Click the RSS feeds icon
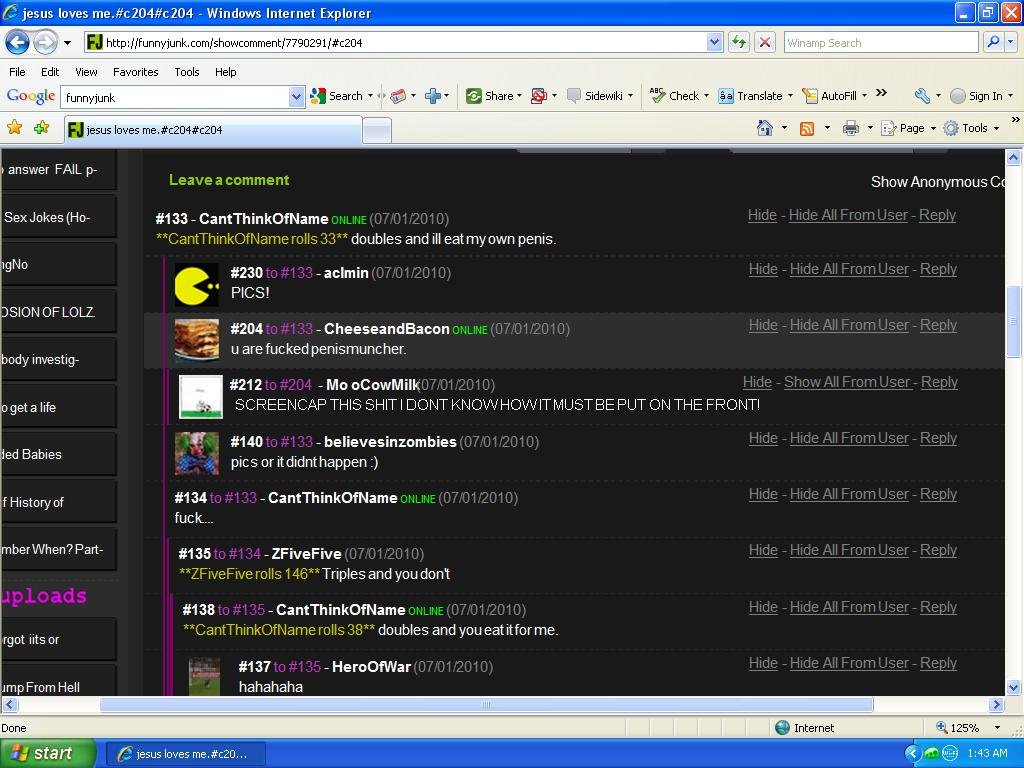Image resolution: width=1024 pixels, height=768 pixels. [x=807, y=128]
